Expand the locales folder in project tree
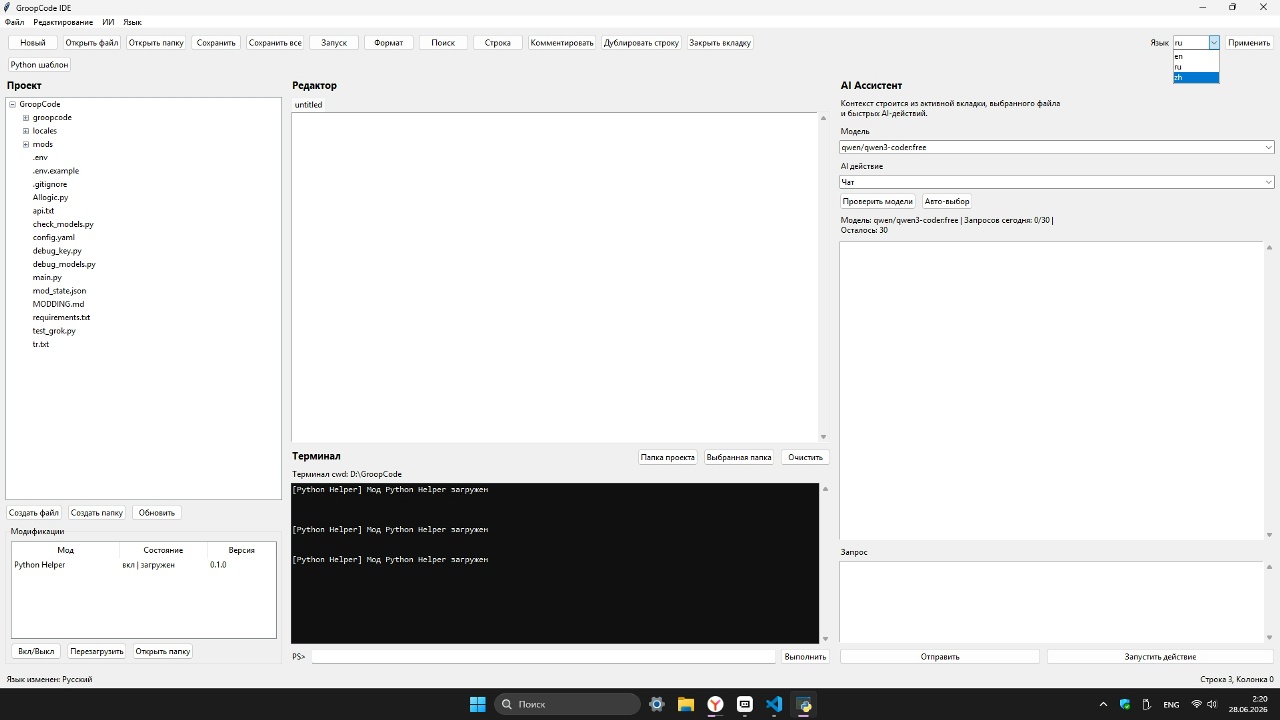Screen dimensions: 1280x720 click(26, 131)
